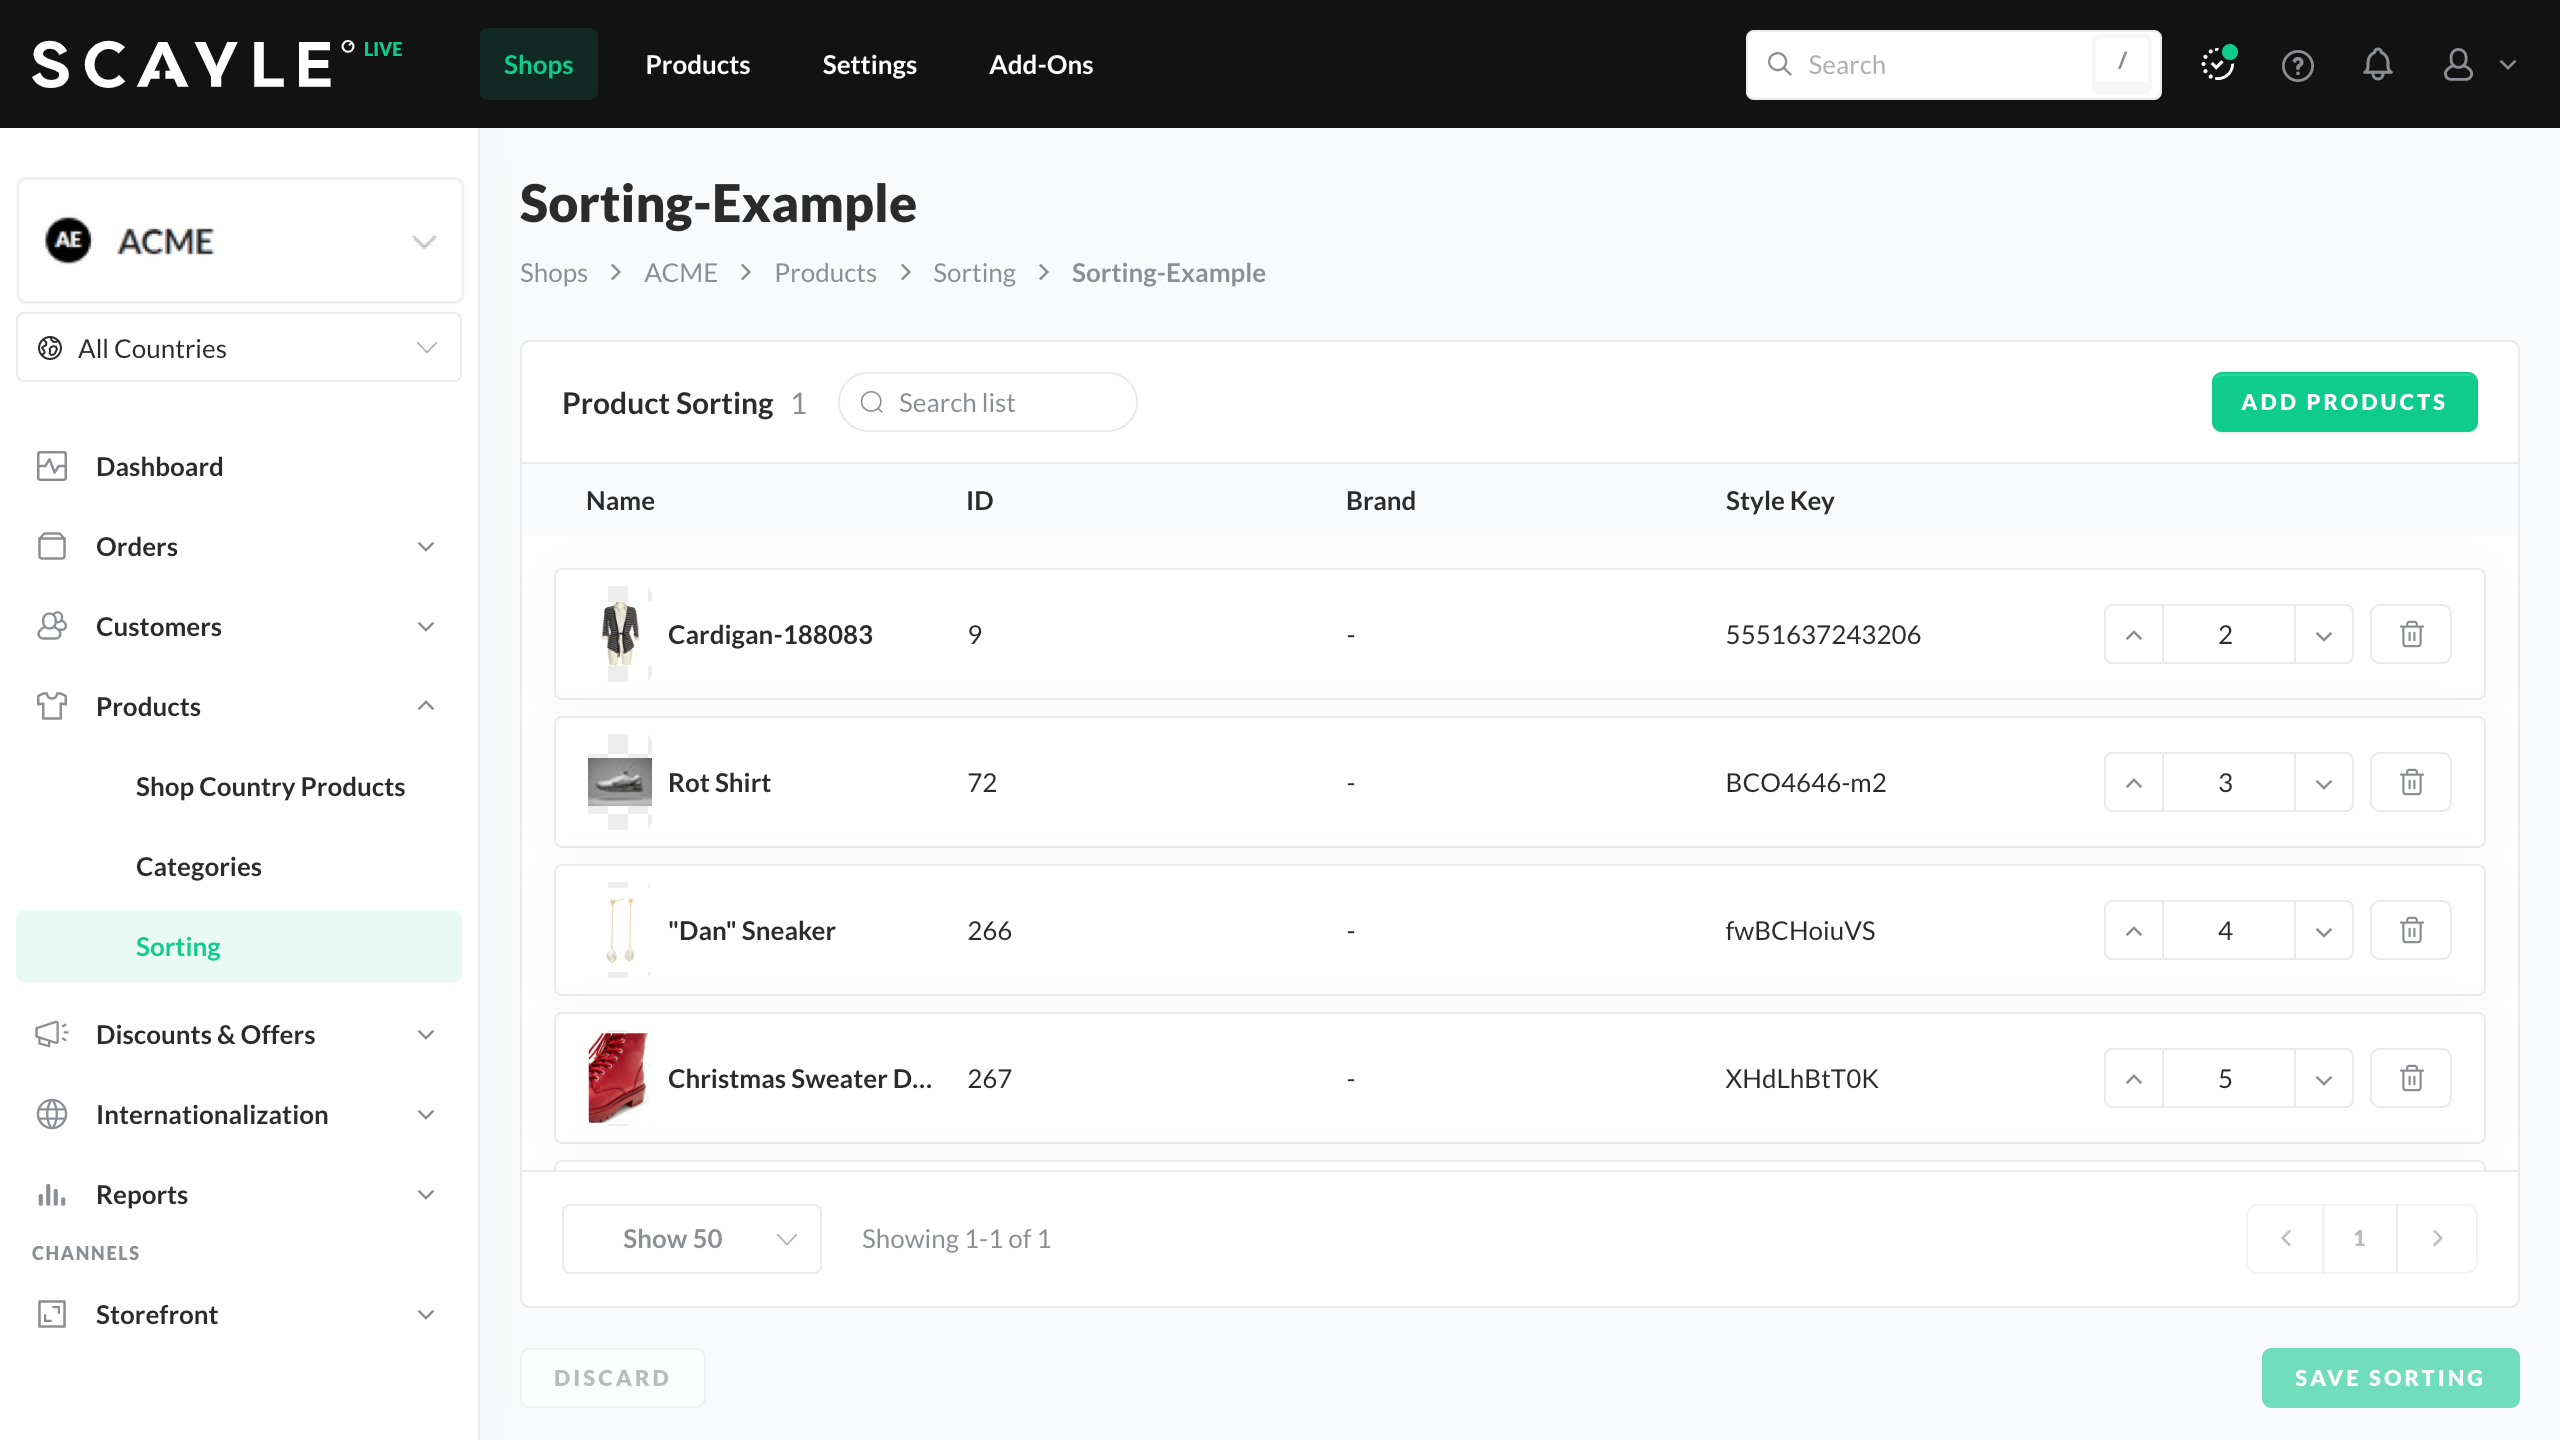
Task: Open the All Countries dropdown
Action: [240, 348]
